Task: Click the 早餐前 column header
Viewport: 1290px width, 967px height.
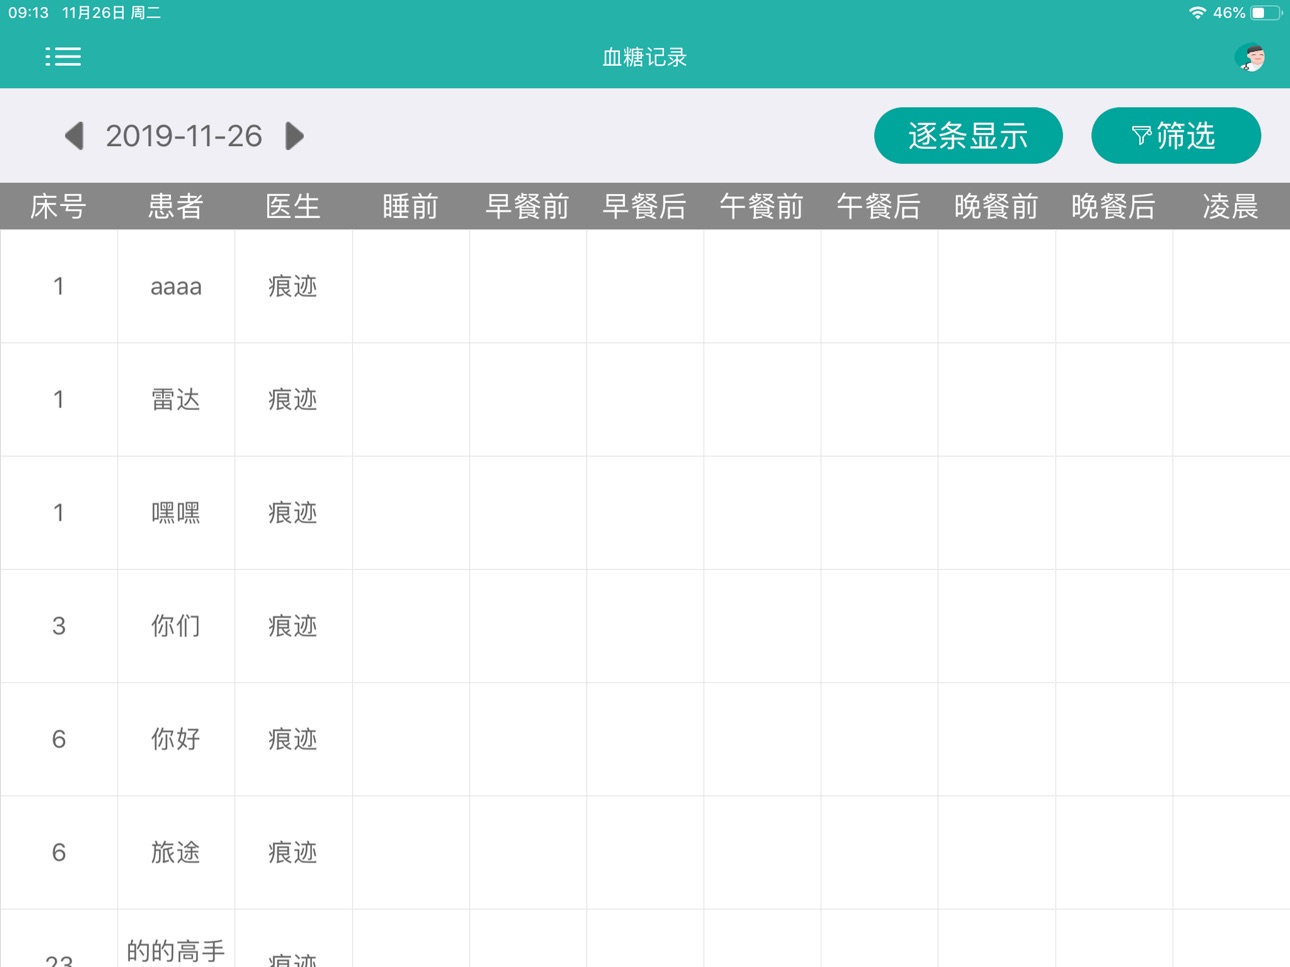Action: (x=527, y=206)
